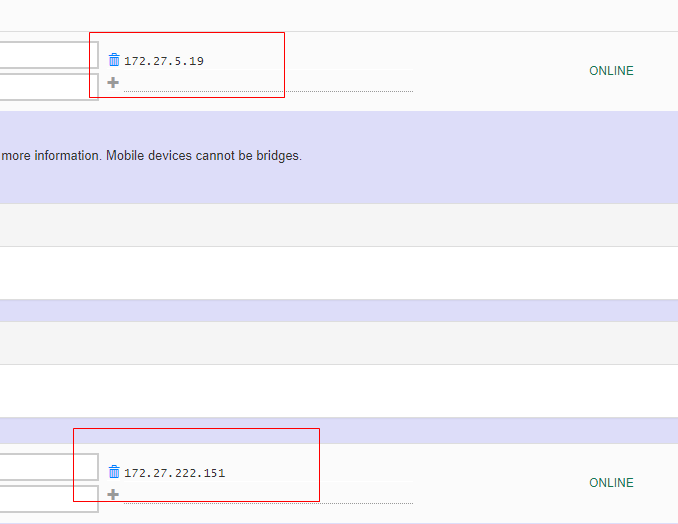Click the 'Mobile devices cannot be bridges' text
Image resolution: width=678 pixels, height=524 pixels.
coord(204,156)
